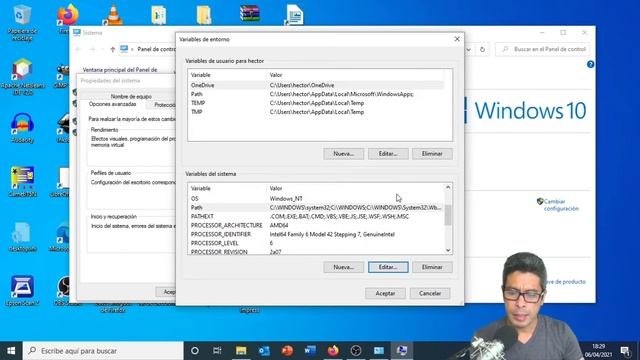
Task: Open the Epson Scan desktop shortcut
Action: tap(22, 291)
